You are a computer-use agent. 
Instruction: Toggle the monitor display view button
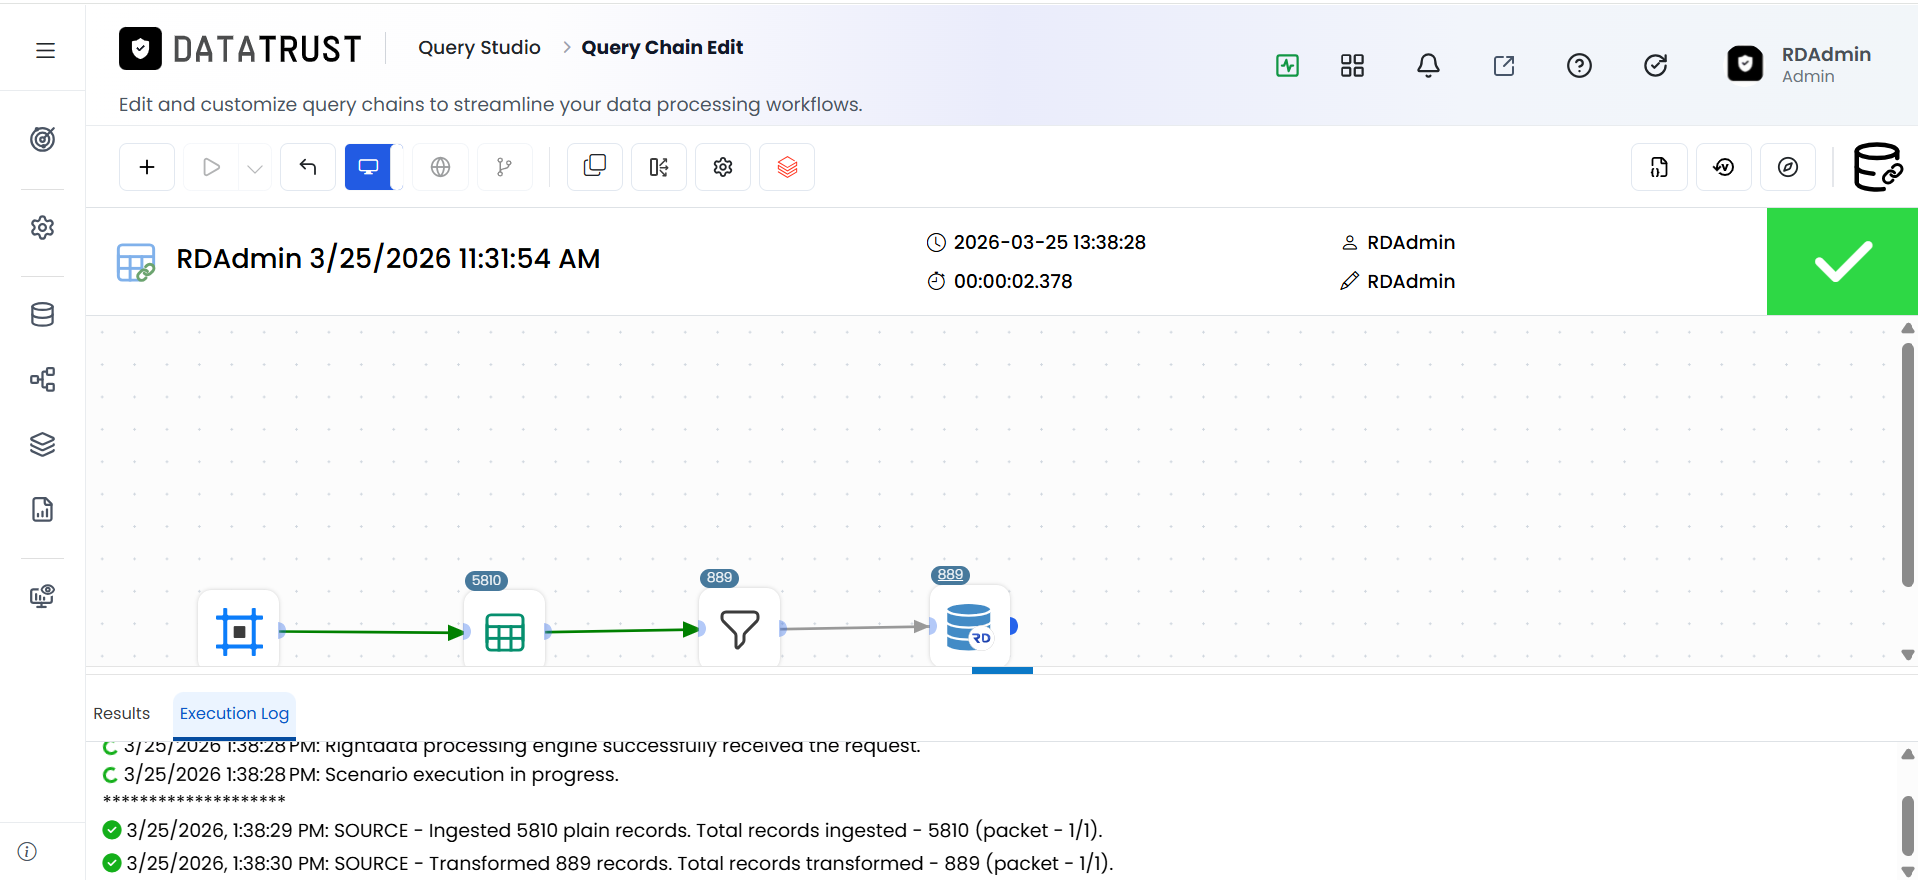[x=368, y=167]
